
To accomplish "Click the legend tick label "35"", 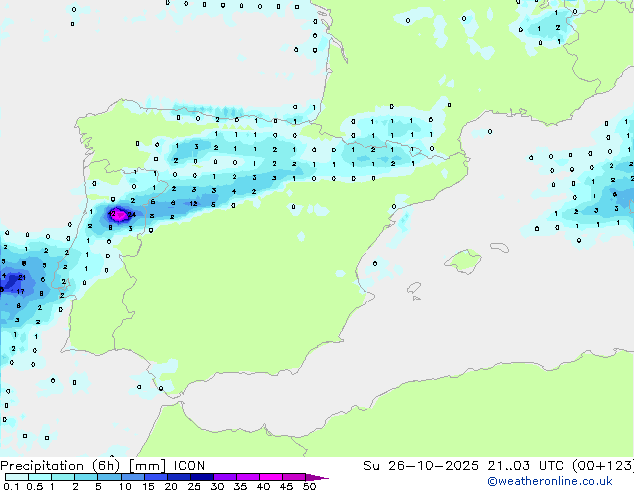I will click(x=240, y=486).
